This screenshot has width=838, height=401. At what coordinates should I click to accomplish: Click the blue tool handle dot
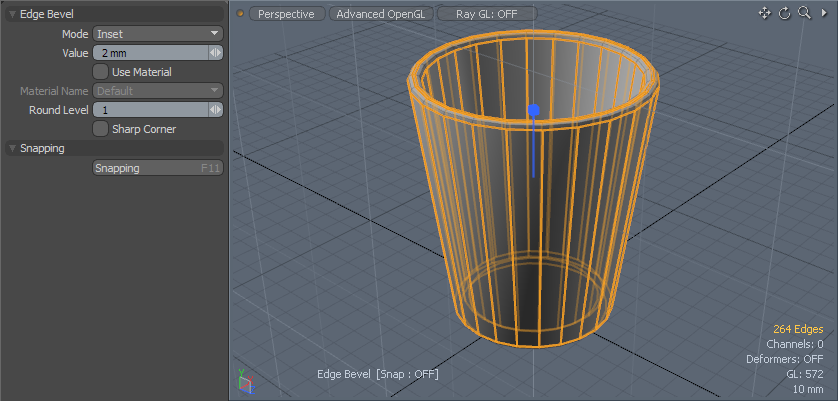pos(534,110)
